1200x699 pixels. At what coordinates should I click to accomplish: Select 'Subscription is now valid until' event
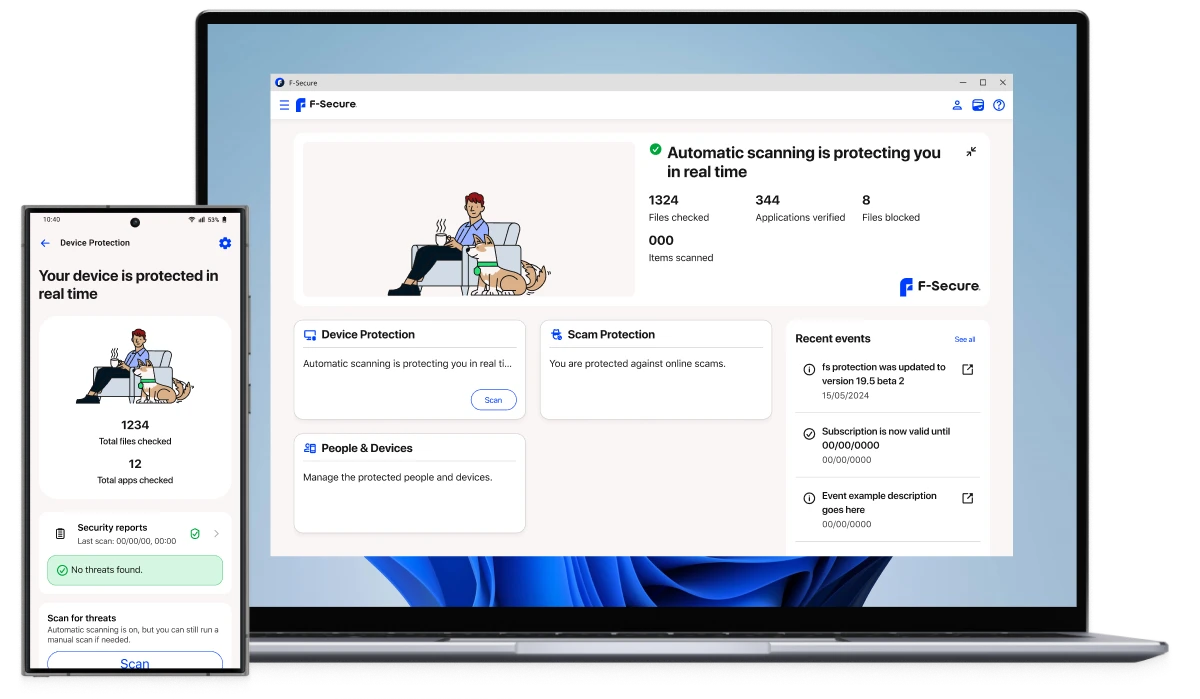(886, 438)
